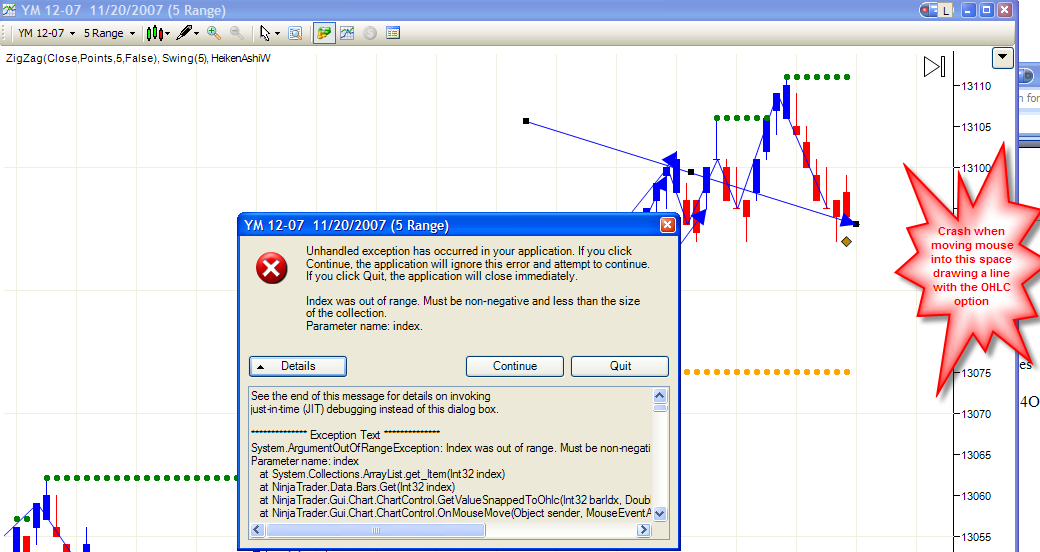Click 'Parameter name: index.' text in dialog
The width and height of the screenshot is (1040, 552).
tap(364, 326)
